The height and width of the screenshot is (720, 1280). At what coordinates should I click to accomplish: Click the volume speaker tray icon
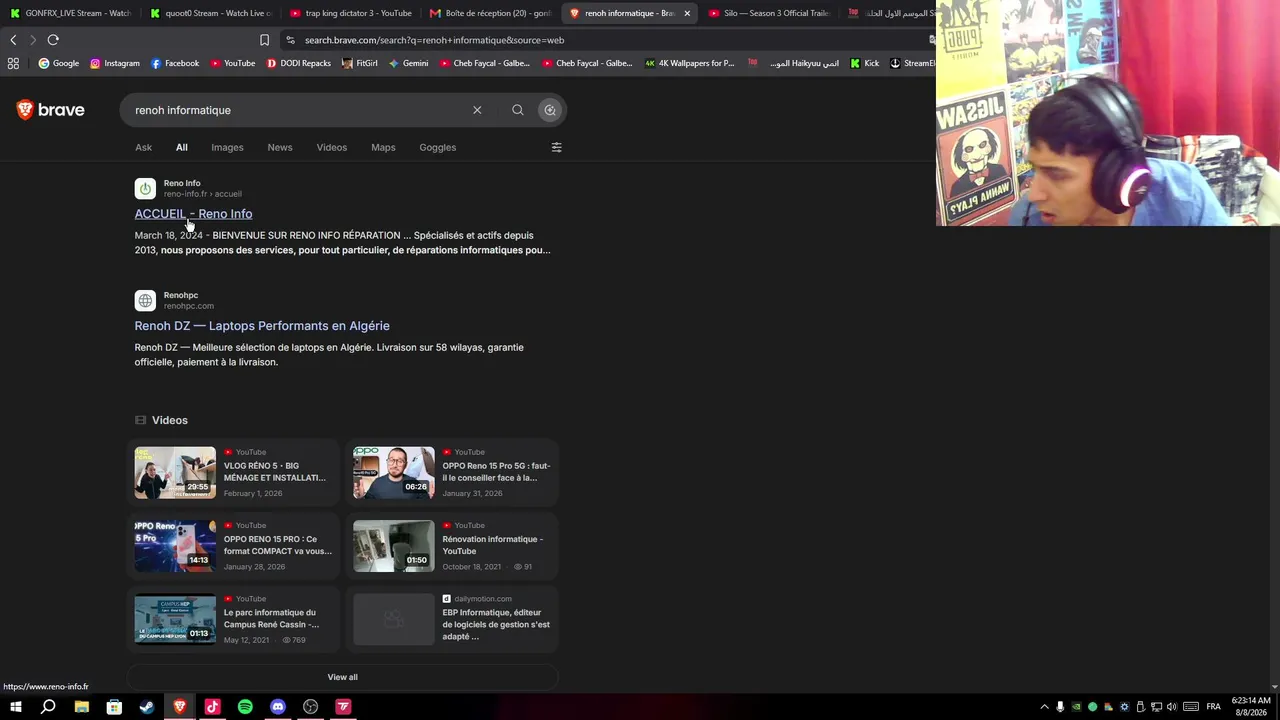[x=1172, y=707]
